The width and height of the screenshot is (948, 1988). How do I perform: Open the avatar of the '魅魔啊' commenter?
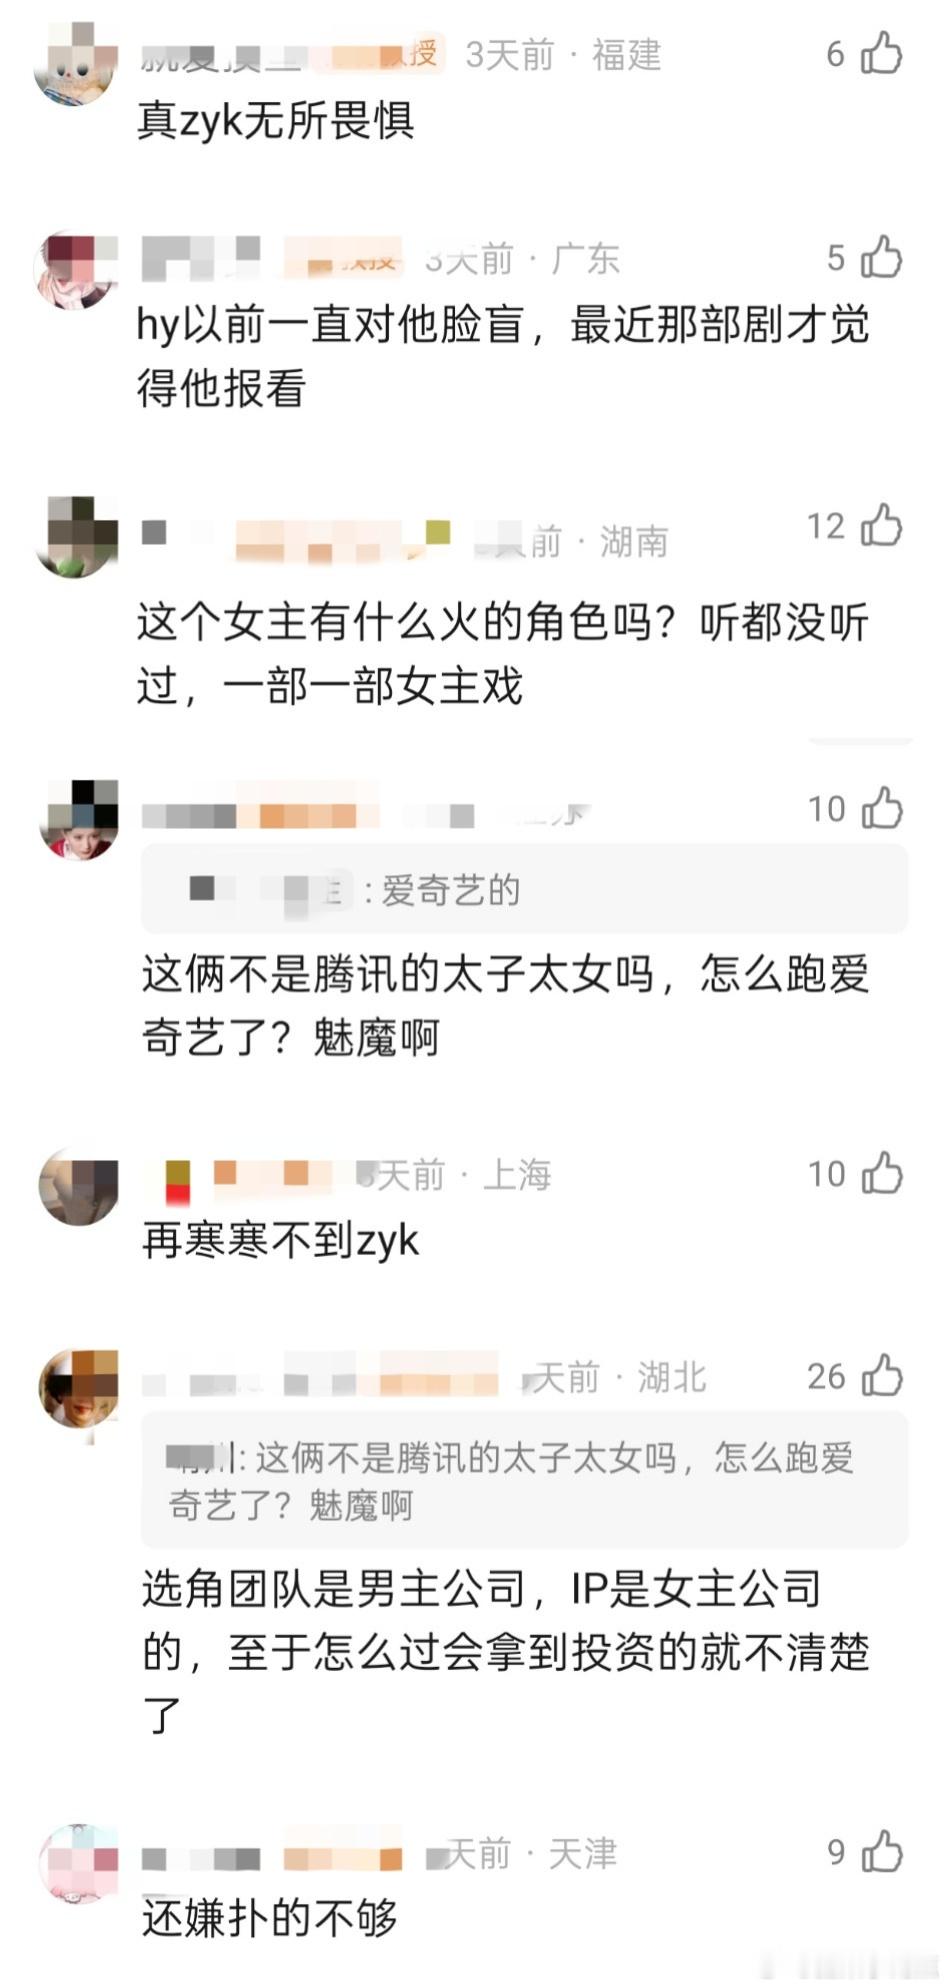[78, 820]
